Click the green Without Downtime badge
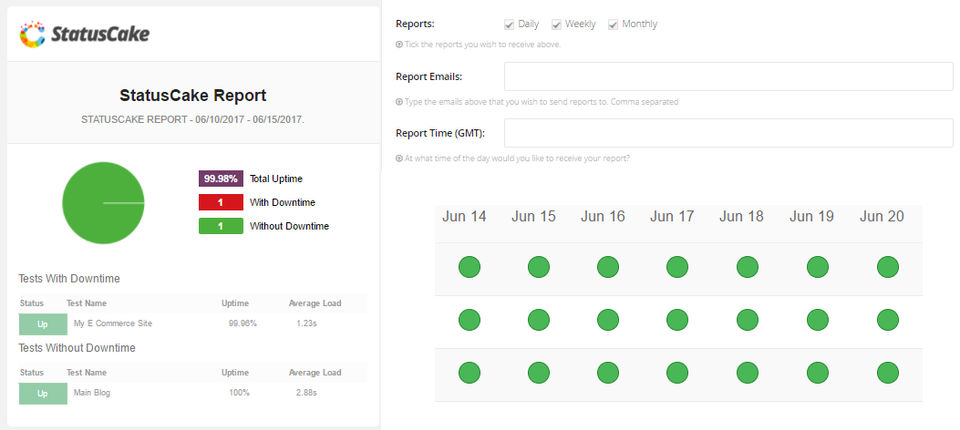The image size is (960, 430). (221, 226)
